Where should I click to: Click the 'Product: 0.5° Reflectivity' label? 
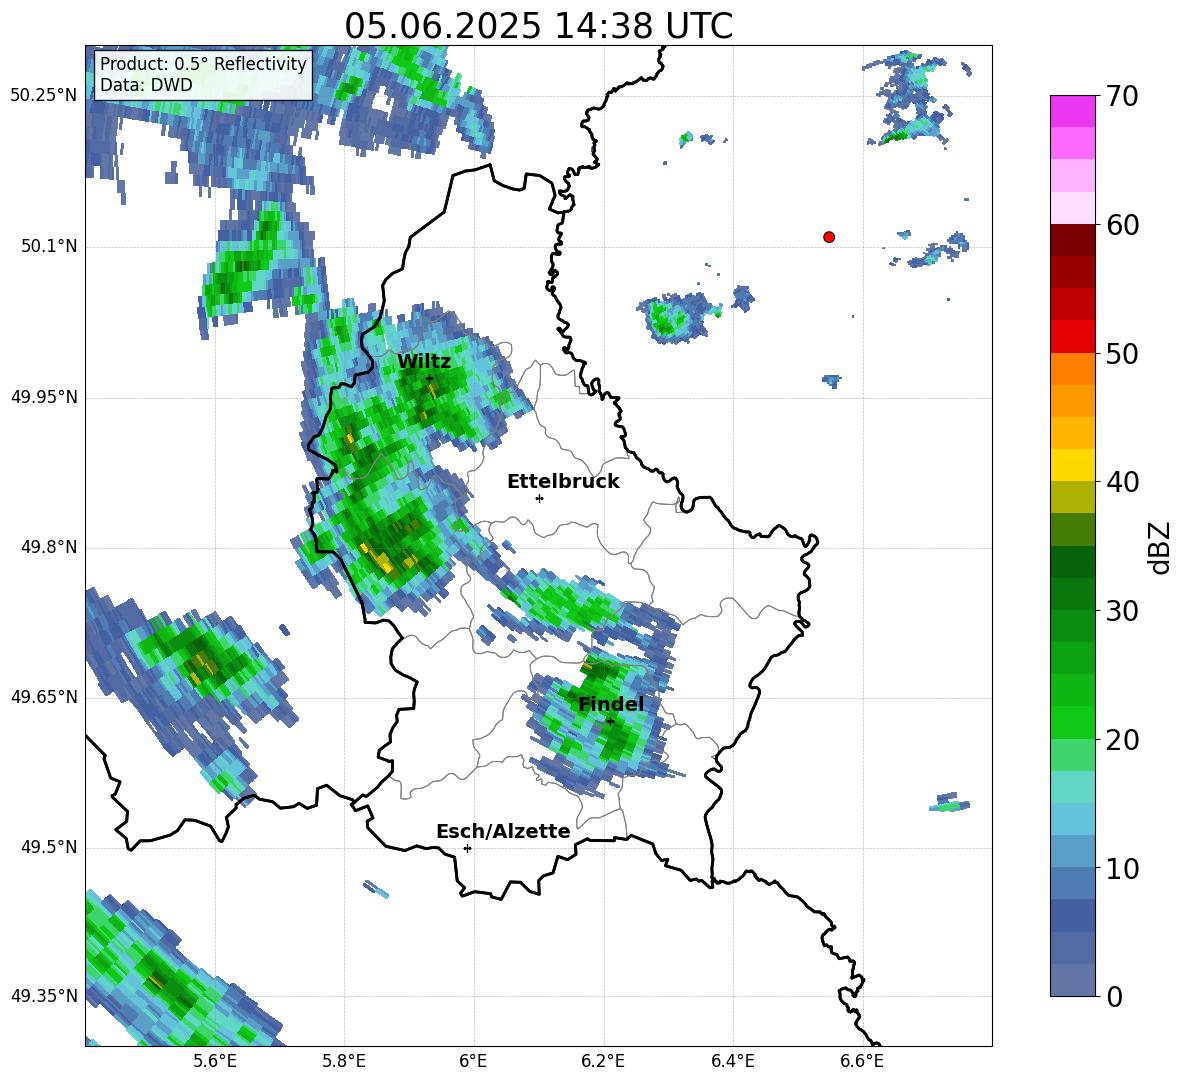(203, 63)
